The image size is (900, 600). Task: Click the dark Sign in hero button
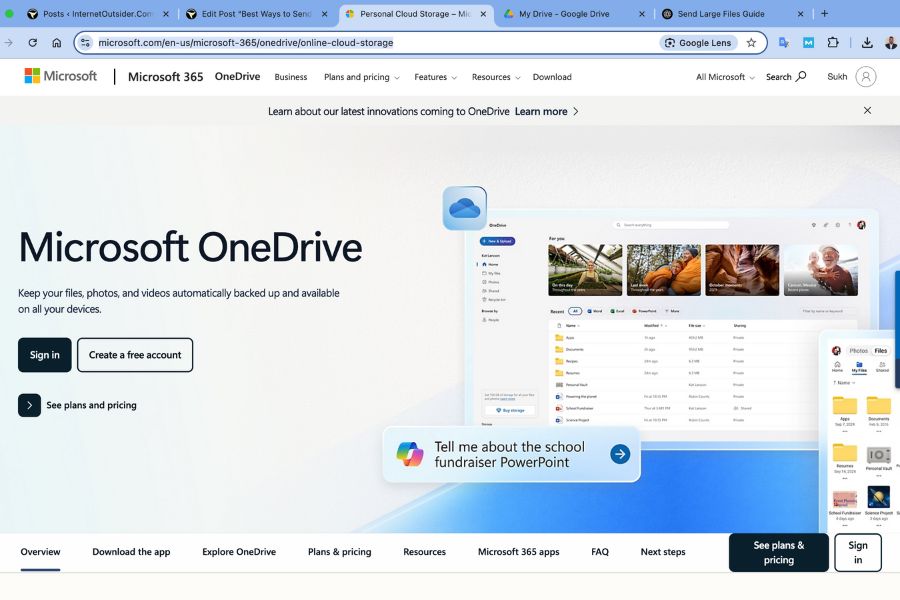pos(45,355)
